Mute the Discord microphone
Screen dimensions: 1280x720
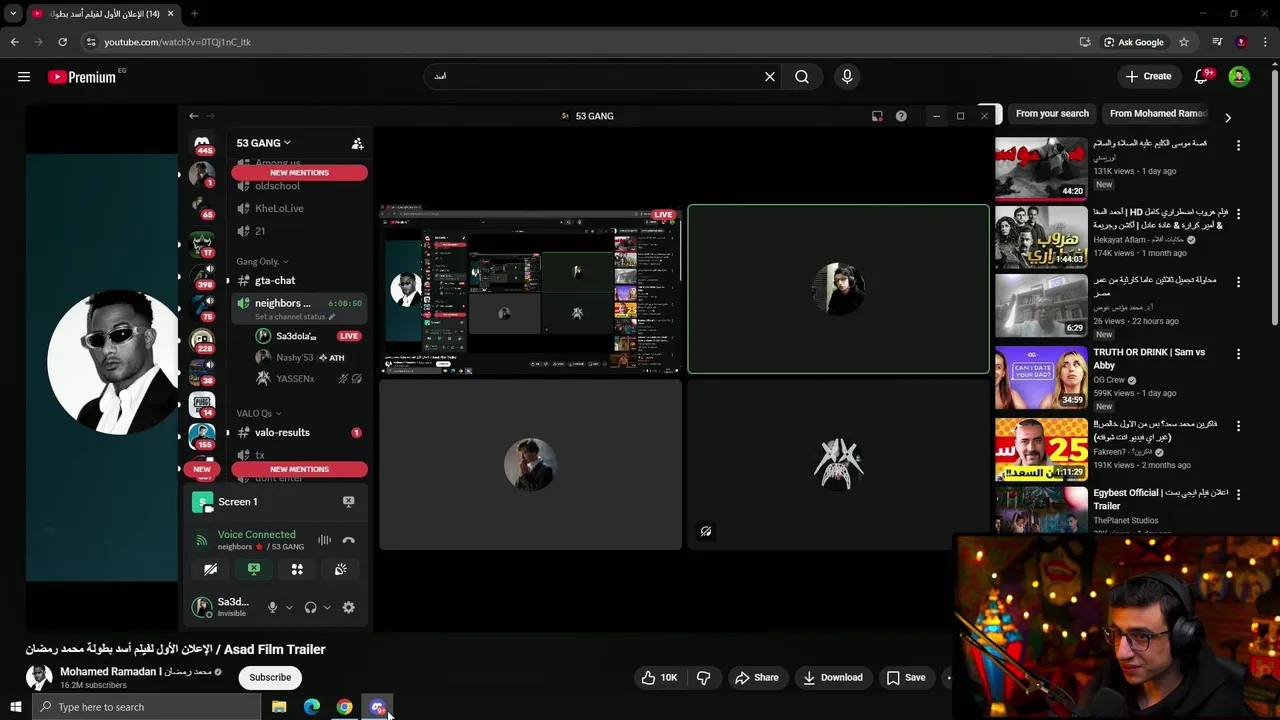pyautogui.click(x=272, y=607)
